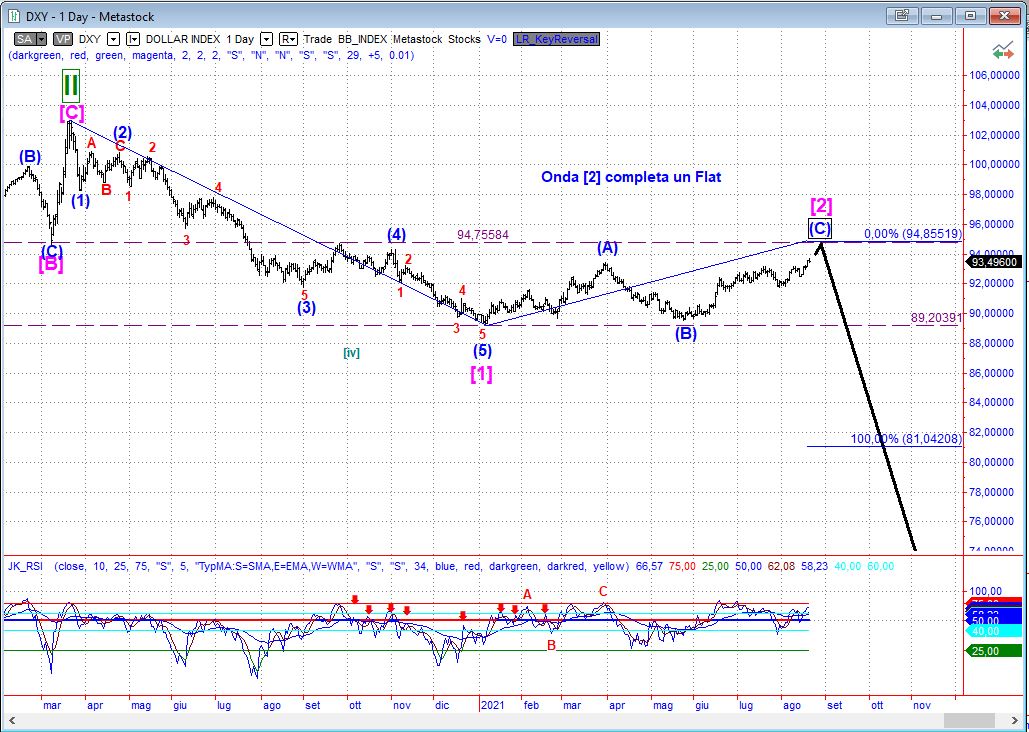Click the chart-with-arrows icon at top right

tap(1001, 52)
